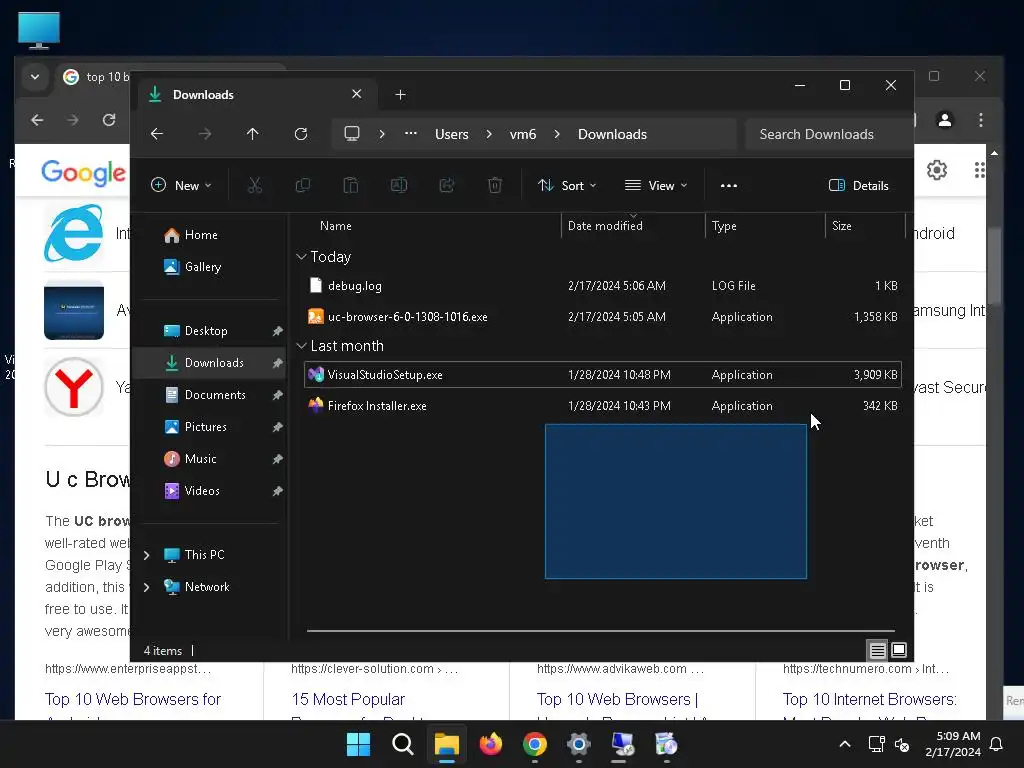Refresh the Downloads folder
This screenshot has height=768, width=1024.
(301, 134)
